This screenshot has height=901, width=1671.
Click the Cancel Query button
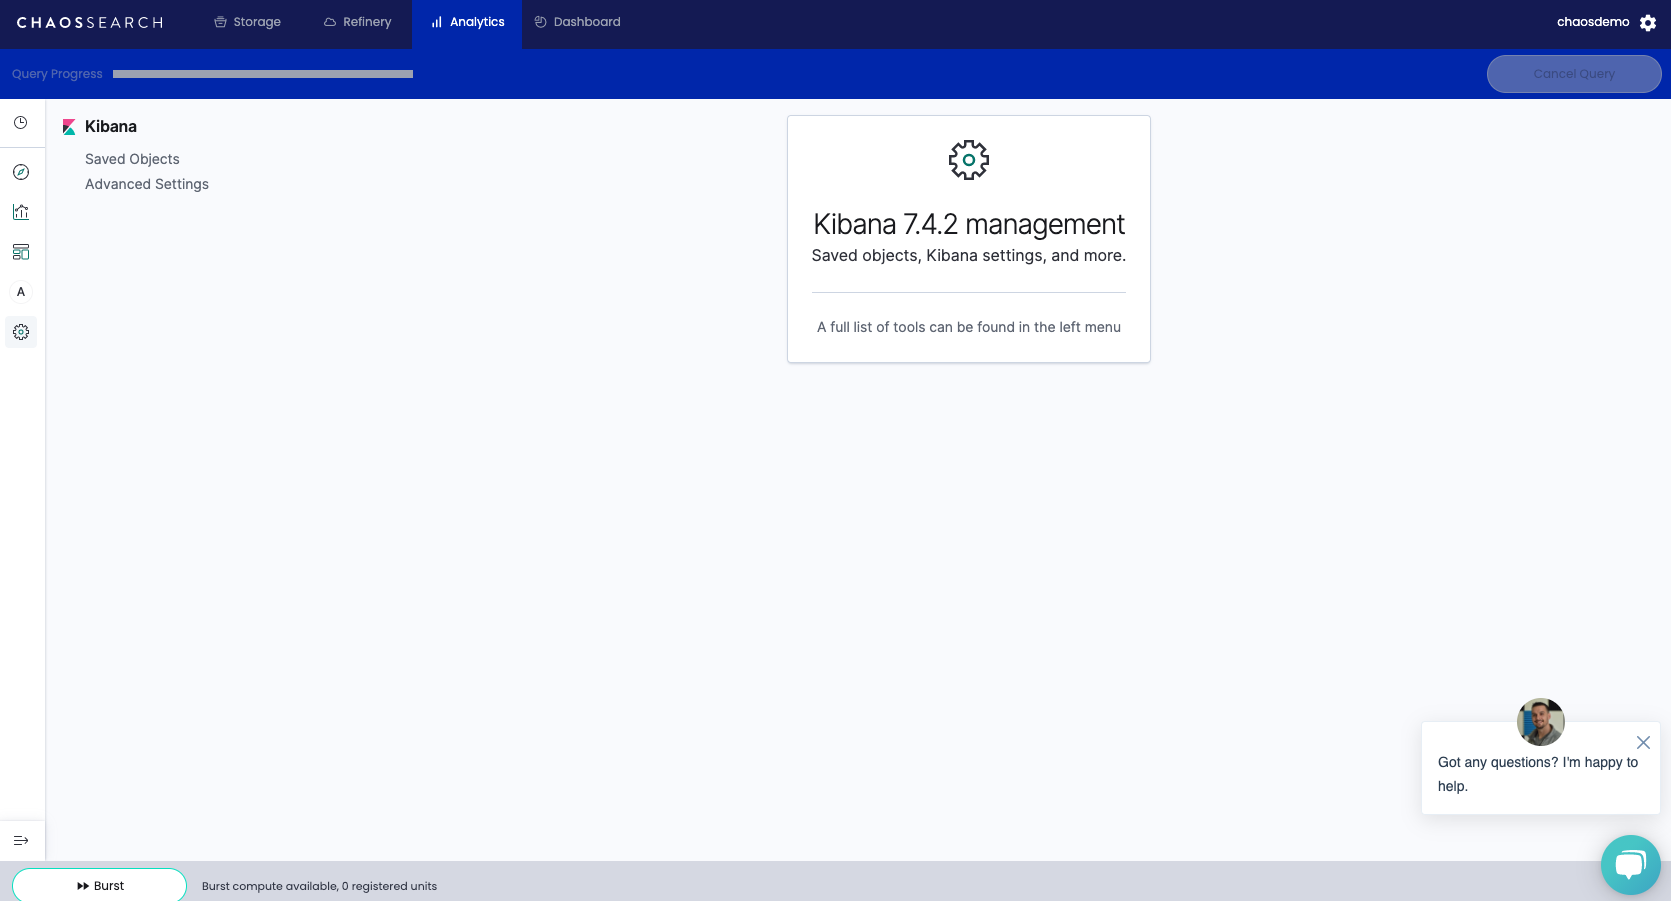1574,74
